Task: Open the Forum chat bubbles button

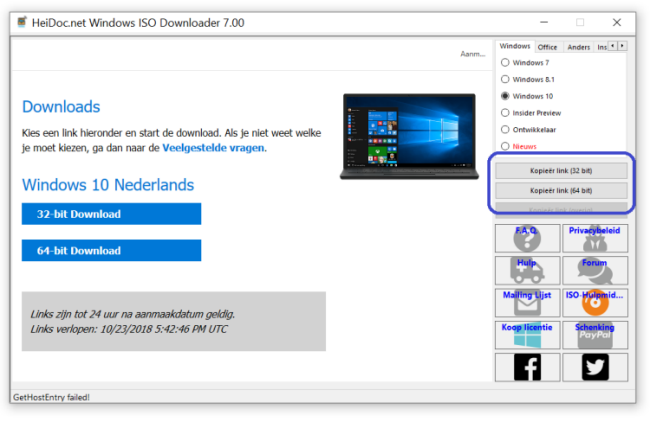Action: coord(595,270)
